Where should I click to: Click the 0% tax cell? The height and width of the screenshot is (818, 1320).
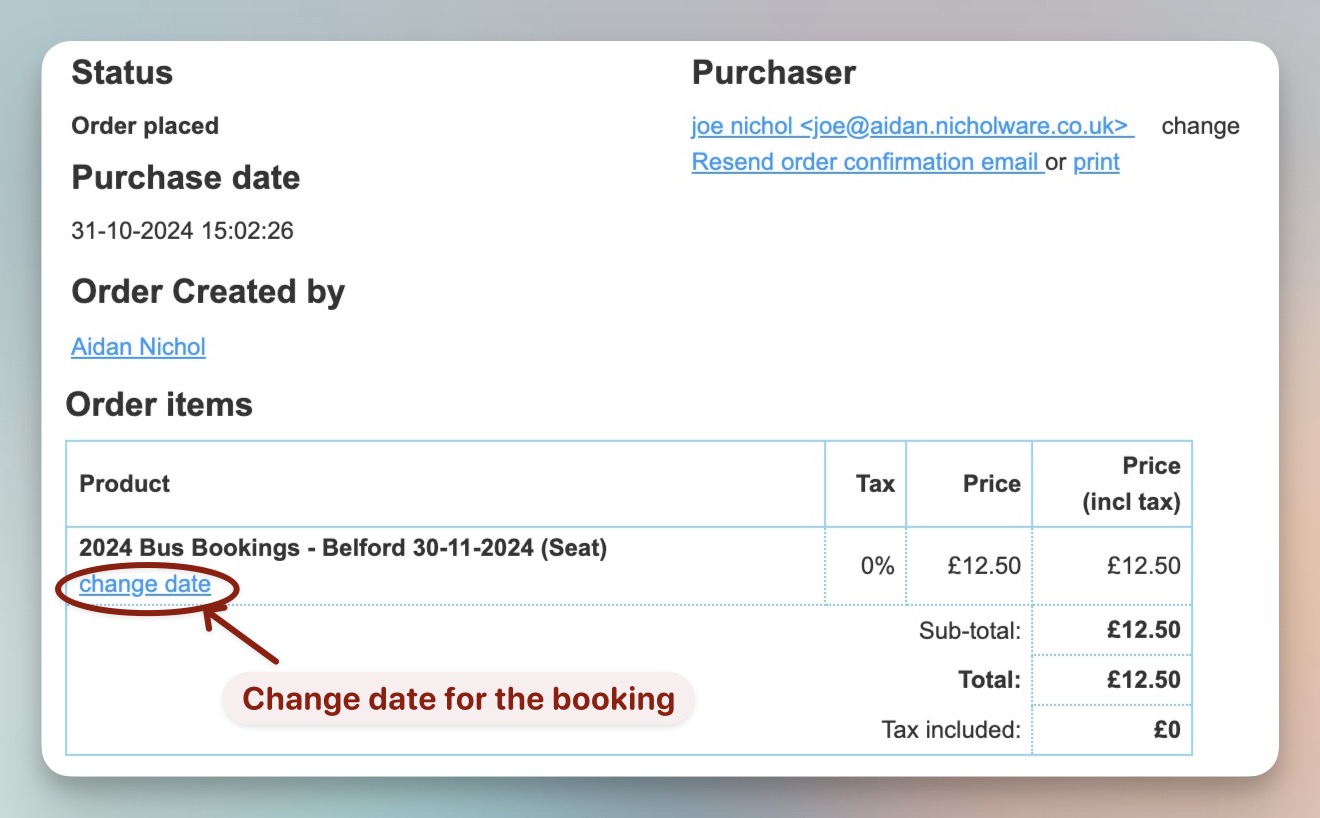tap(877, 565)
